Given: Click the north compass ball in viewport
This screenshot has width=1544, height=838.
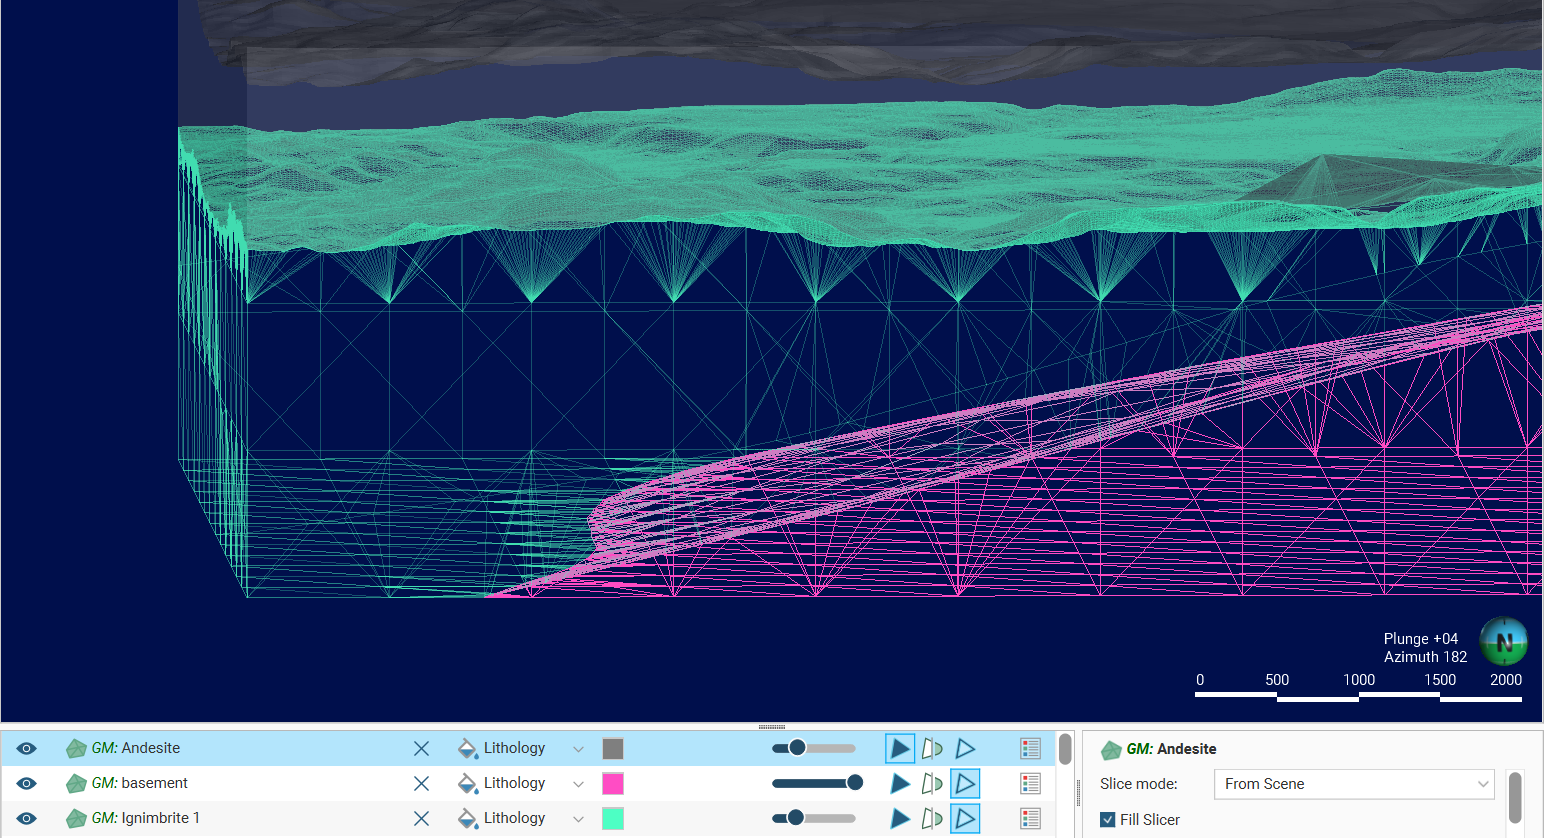Looking at the screenshot, I should point(1503,641).
